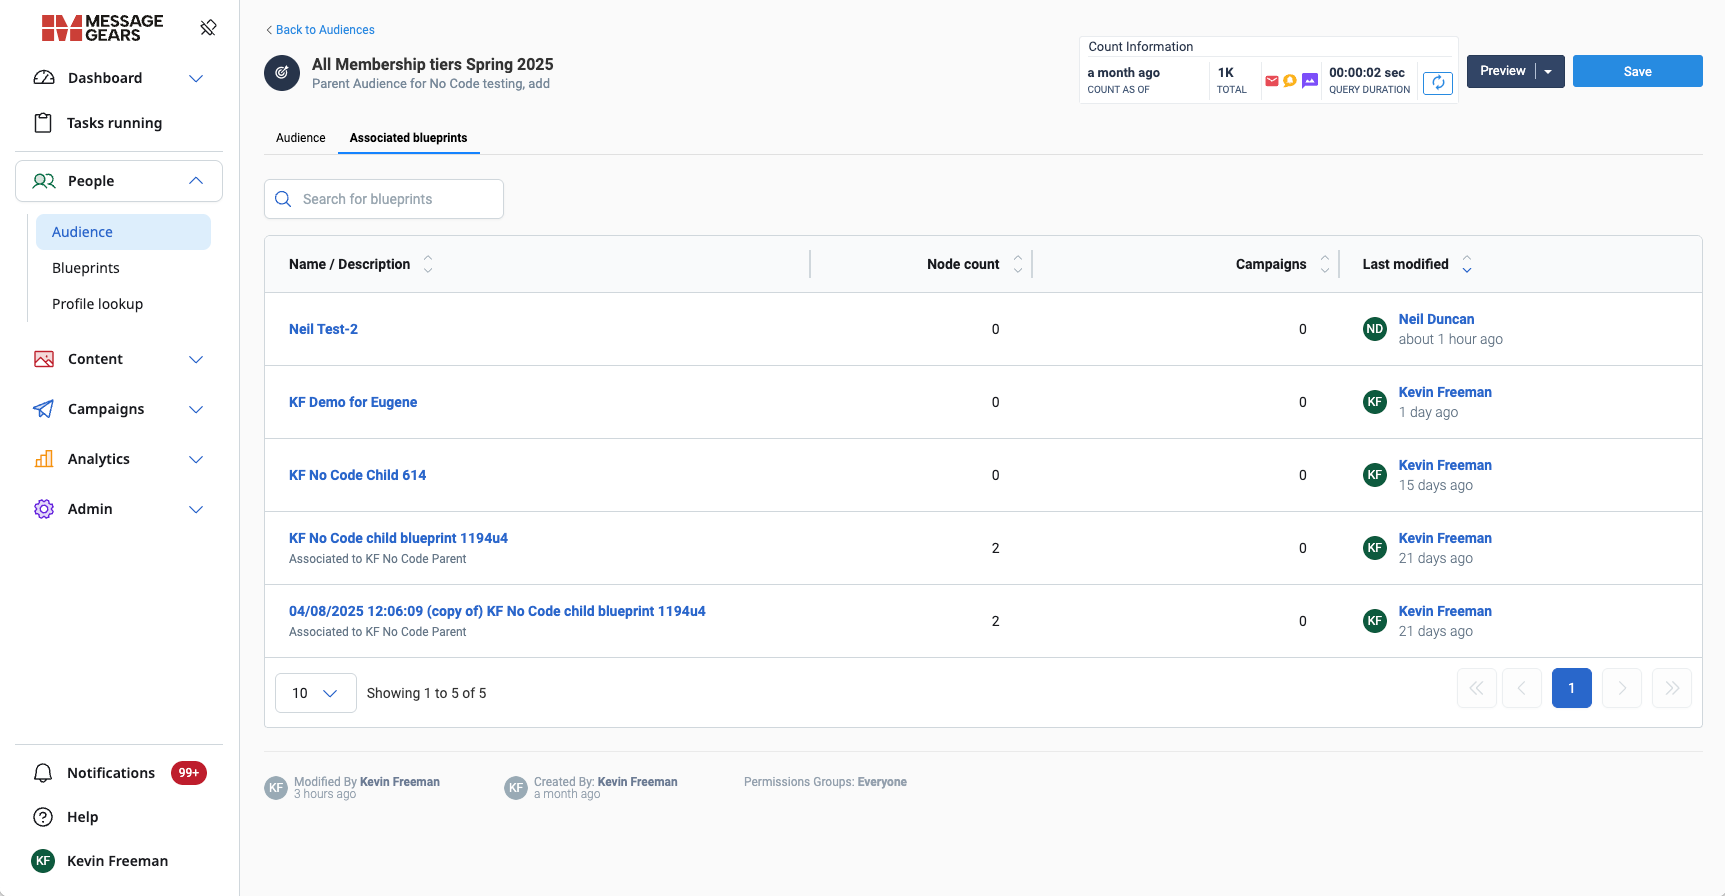Open the Neil Test-2 blueprint

[x=323, y=329]
